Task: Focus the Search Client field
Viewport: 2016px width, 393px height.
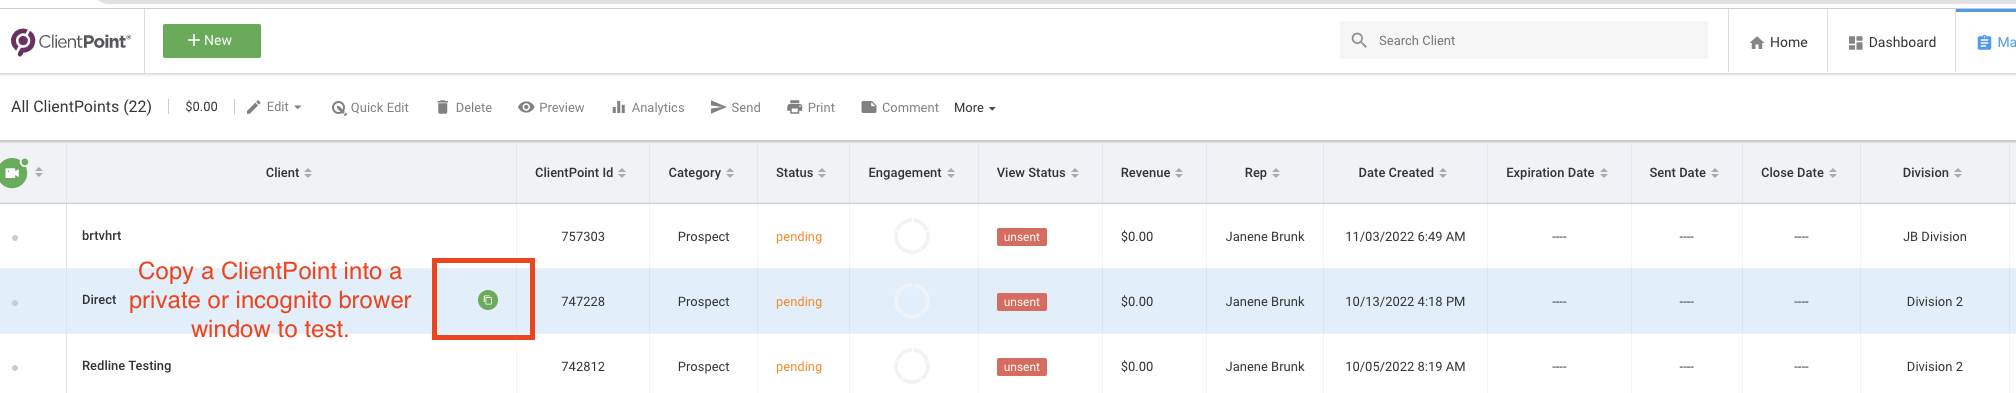Action: point(1524,40)
